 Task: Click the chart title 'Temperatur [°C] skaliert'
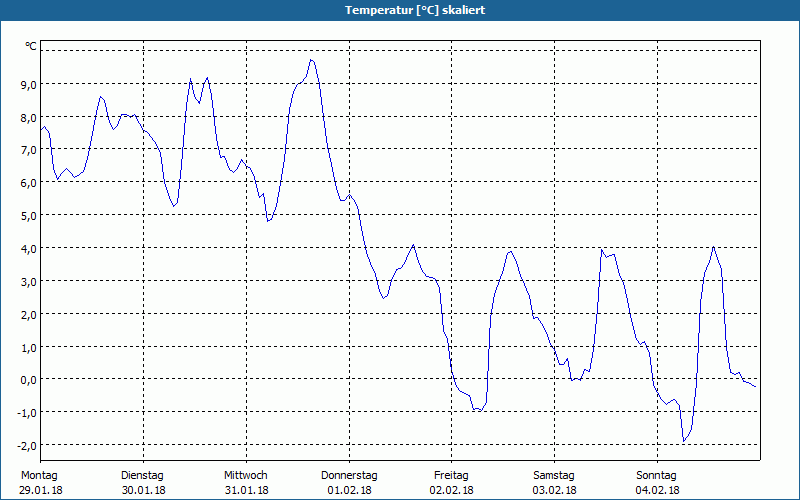(x=415, y=10)
